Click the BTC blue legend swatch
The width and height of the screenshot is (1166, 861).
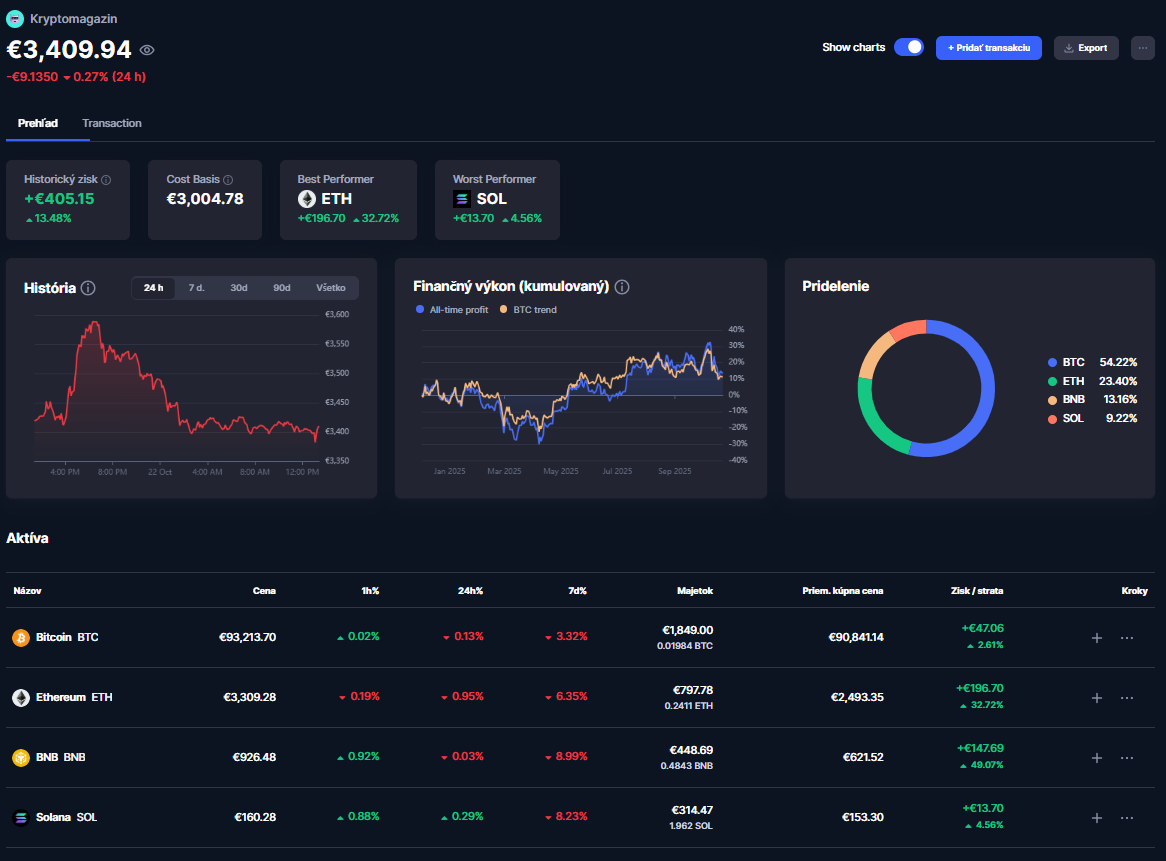[x=1052, y=362]
